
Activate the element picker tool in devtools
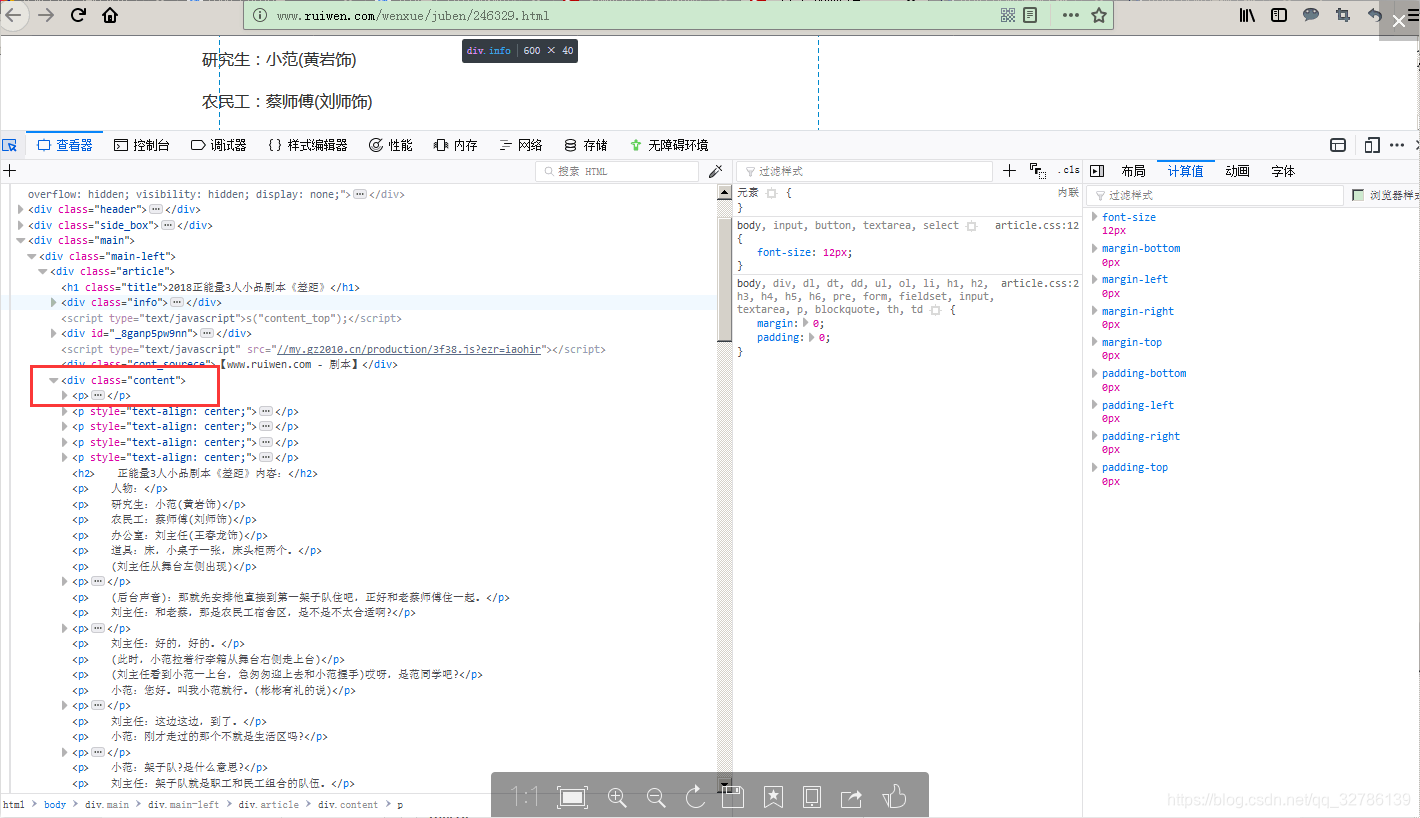pos(10,145)
